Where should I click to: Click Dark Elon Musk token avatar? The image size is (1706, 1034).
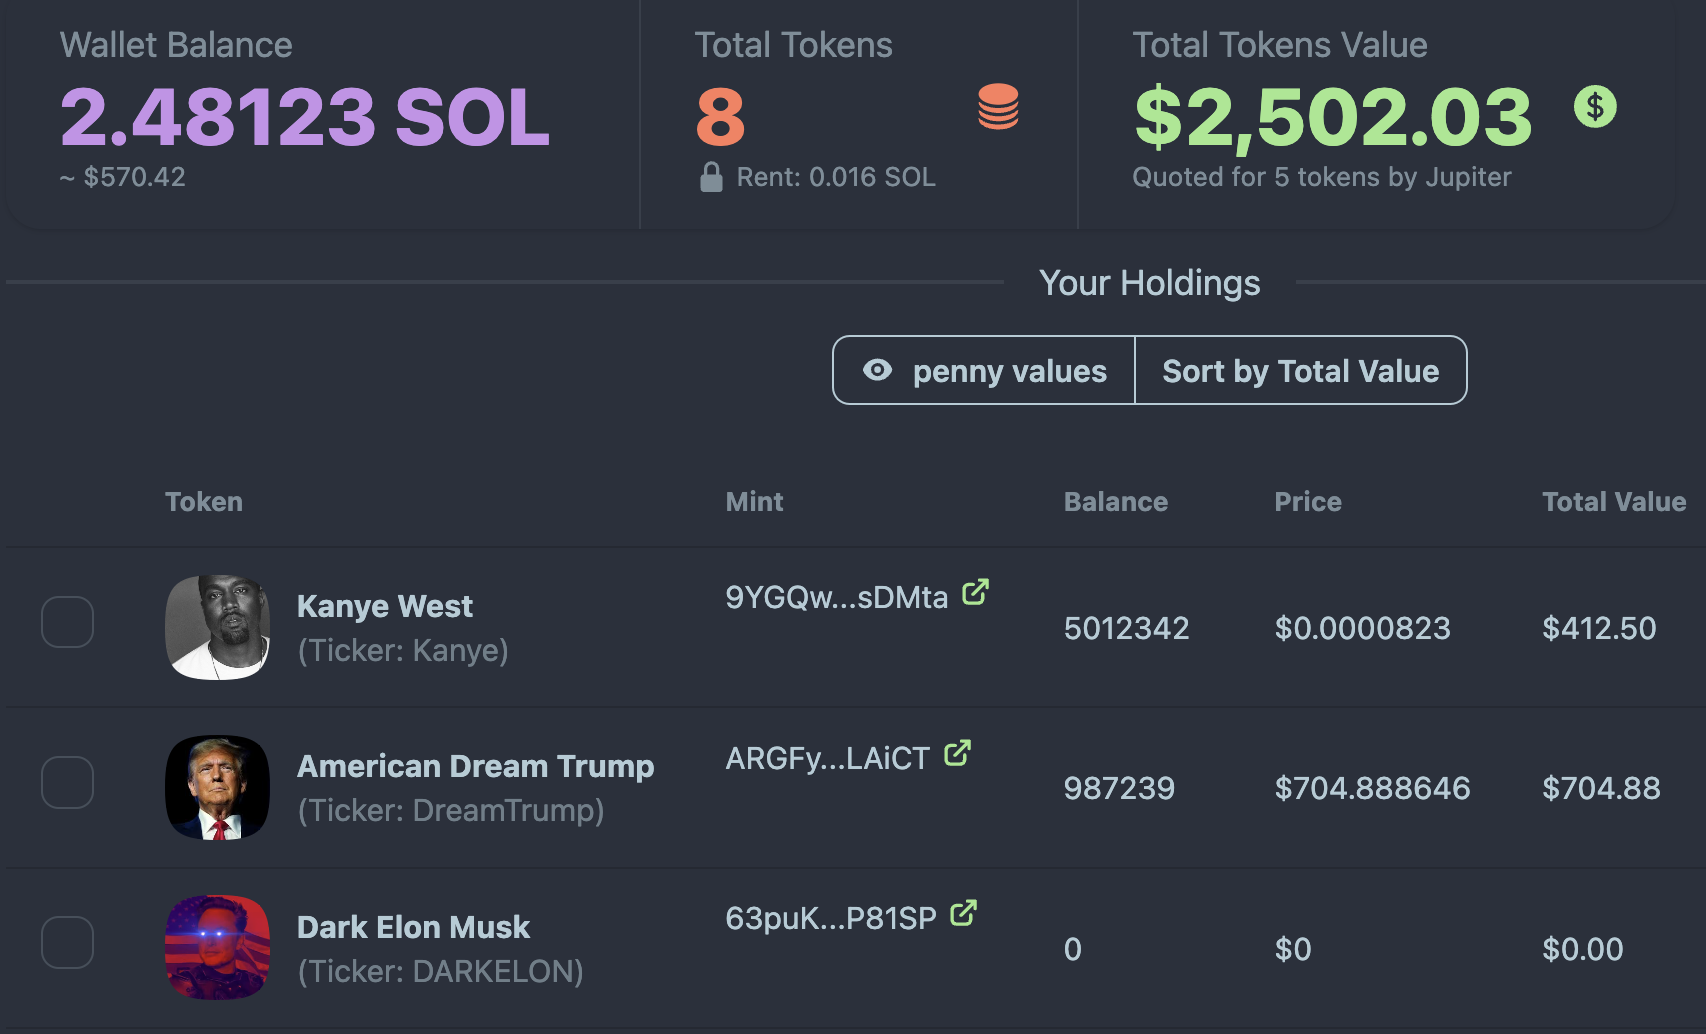click(x=217, y=947)
